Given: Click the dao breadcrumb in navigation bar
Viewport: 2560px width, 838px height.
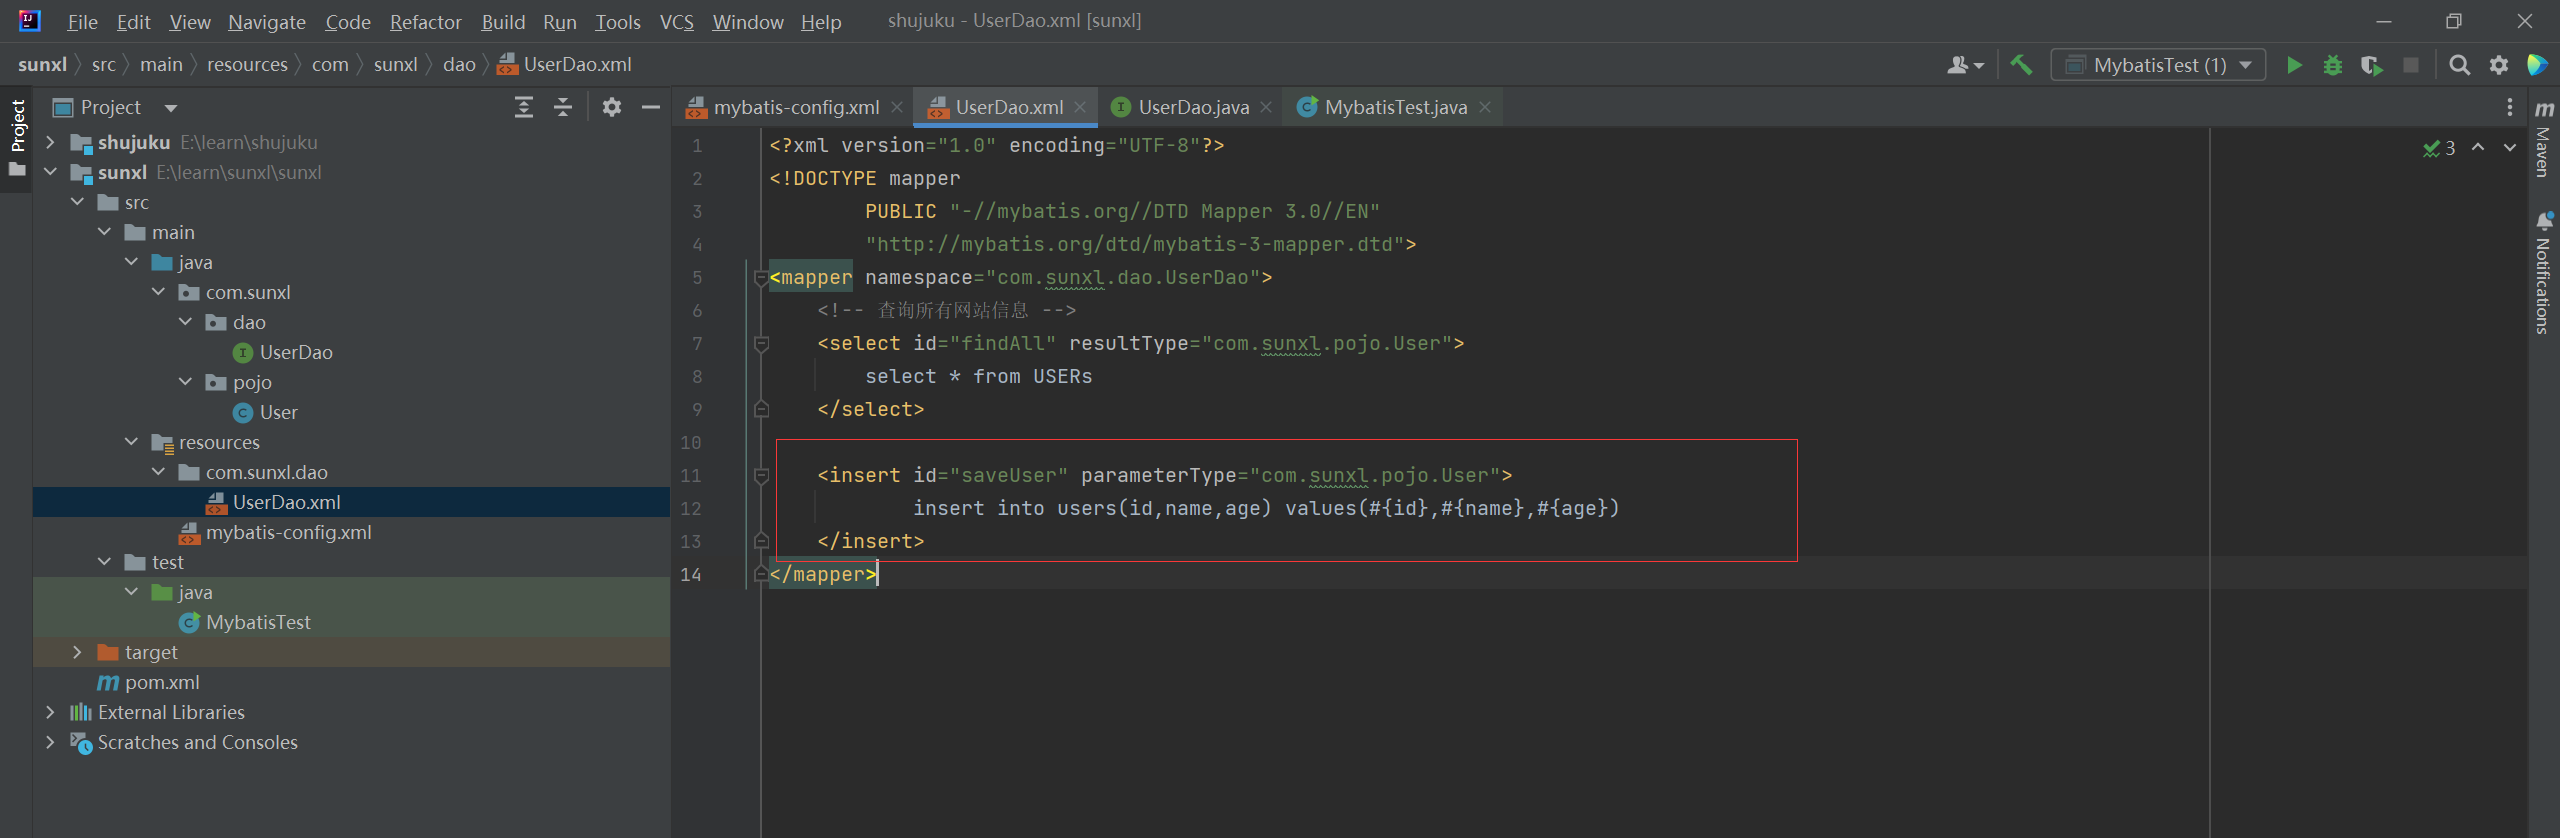Looking at the screenshot, I should (x=459, y=65).
